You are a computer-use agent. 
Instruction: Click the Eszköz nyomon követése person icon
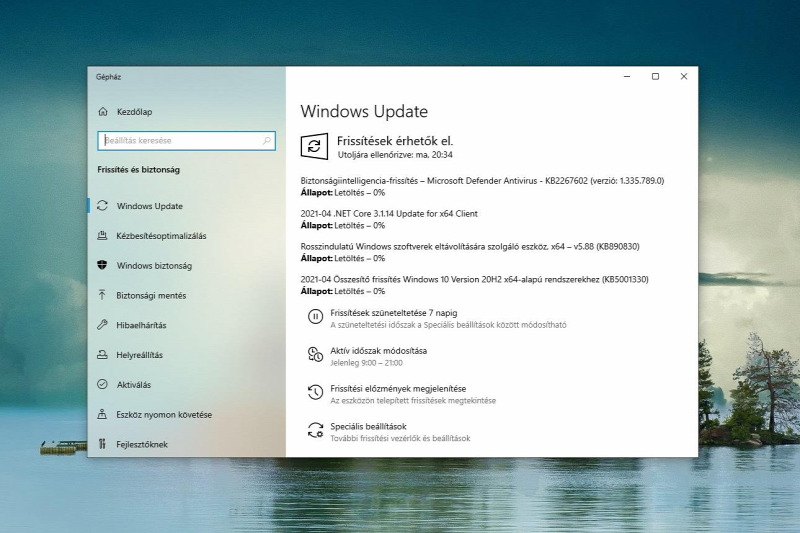[x=102, y=414]
